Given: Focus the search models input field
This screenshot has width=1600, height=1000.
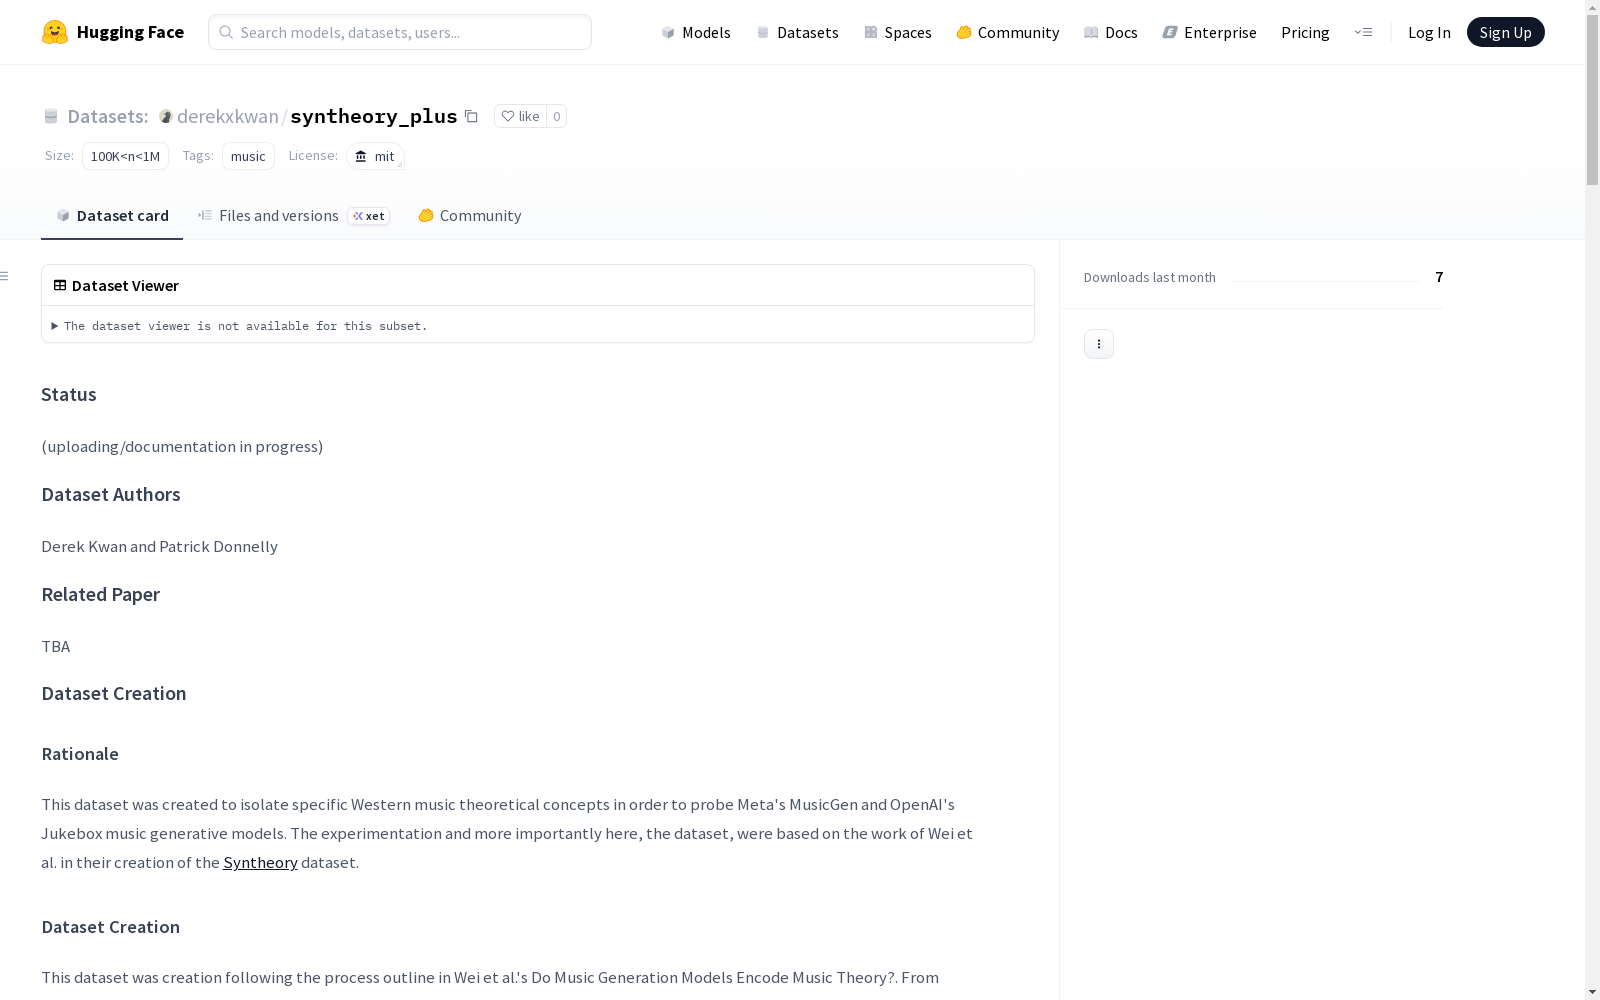Looking at the screenshot, I should click(400, 32).
